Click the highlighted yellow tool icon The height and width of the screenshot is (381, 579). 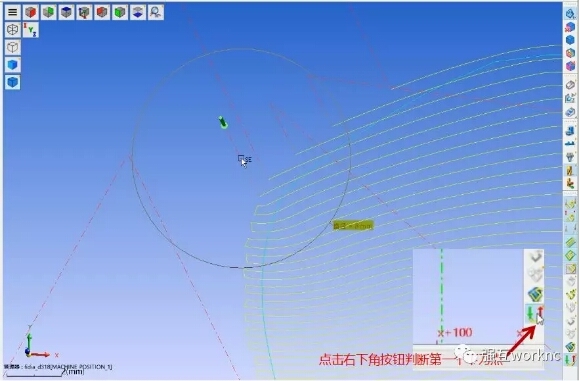pyautogui.click(x=570, y=170)
